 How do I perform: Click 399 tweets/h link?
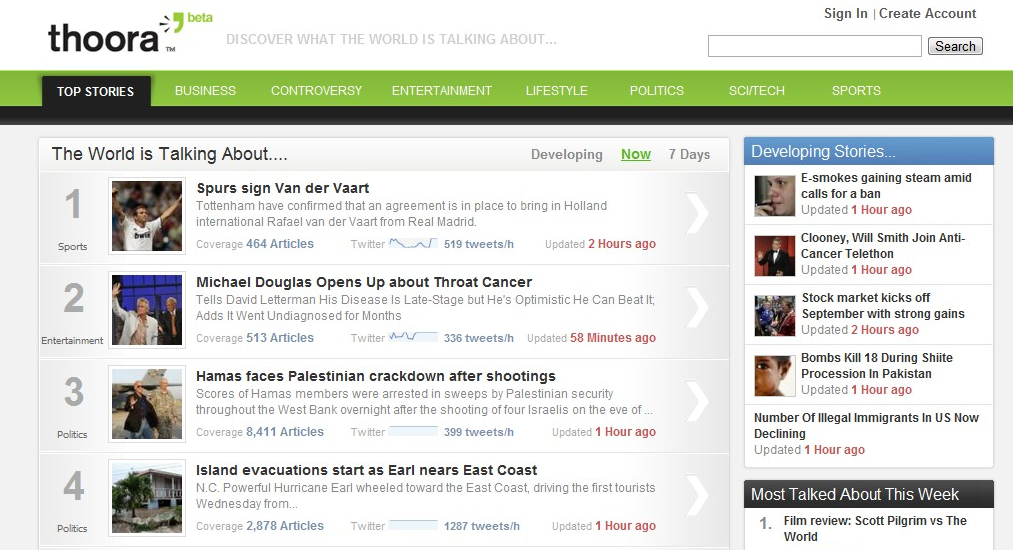point(479,432)
